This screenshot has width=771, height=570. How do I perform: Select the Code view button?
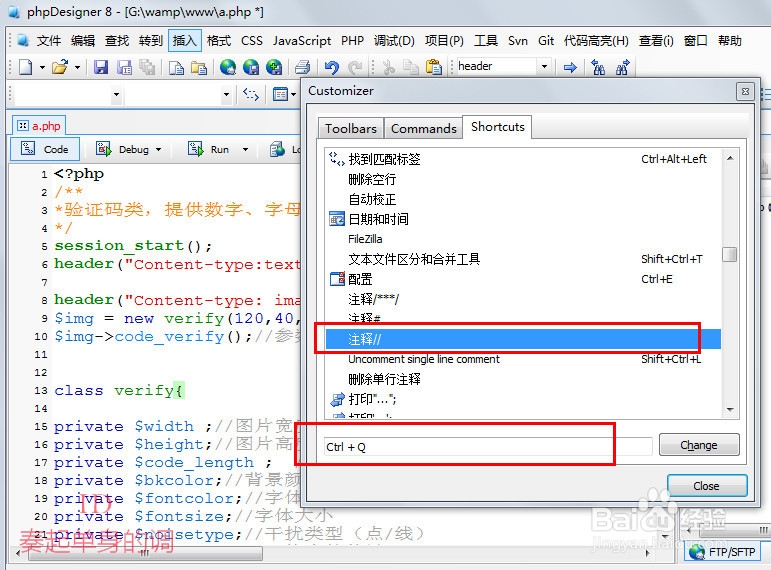[45, 149]
